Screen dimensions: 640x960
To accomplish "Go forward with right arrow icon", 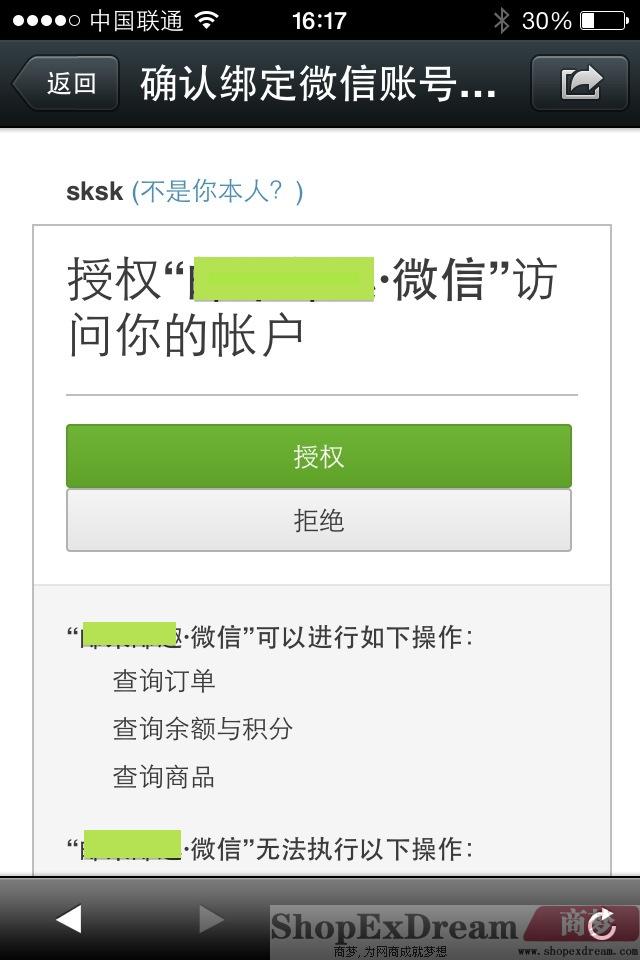I will click(211, 919).
